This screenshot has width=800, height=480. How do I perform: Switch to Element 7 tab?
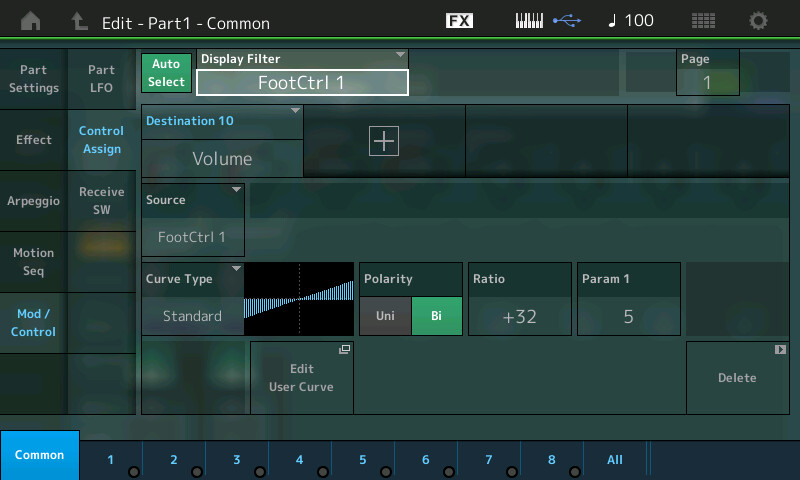pos(489,460)
